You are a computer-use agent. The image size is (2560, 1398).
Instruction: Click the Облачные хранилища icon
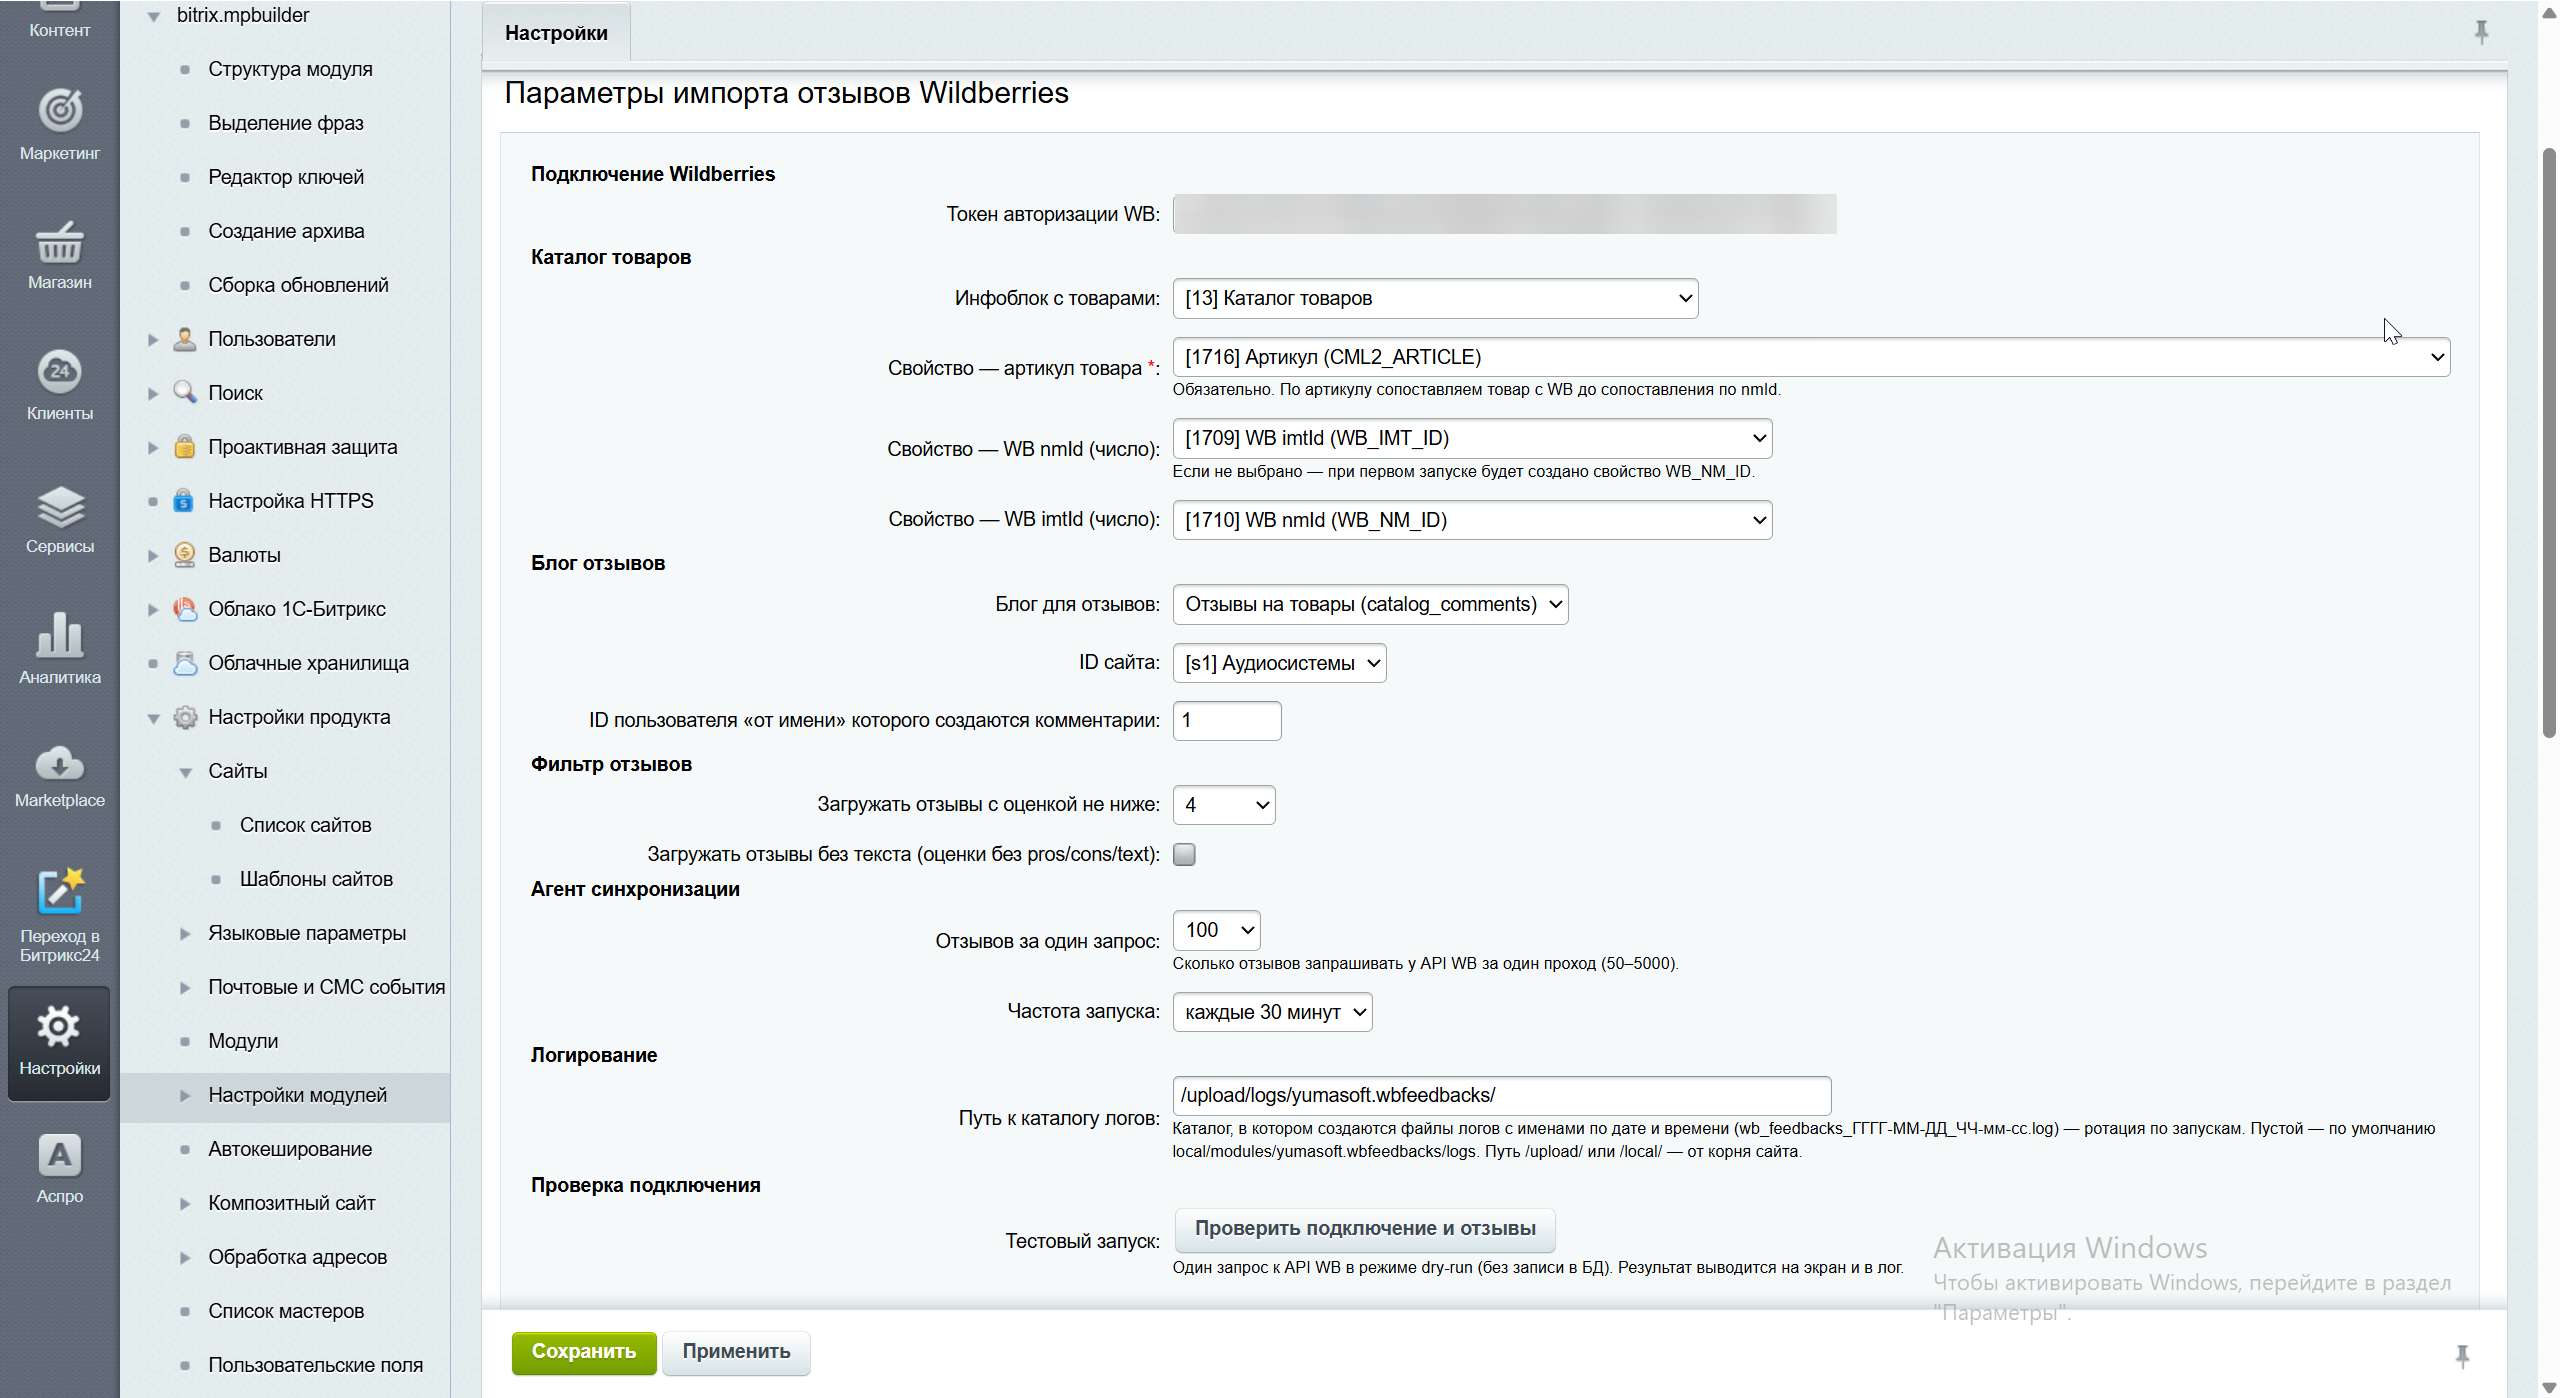185,663
